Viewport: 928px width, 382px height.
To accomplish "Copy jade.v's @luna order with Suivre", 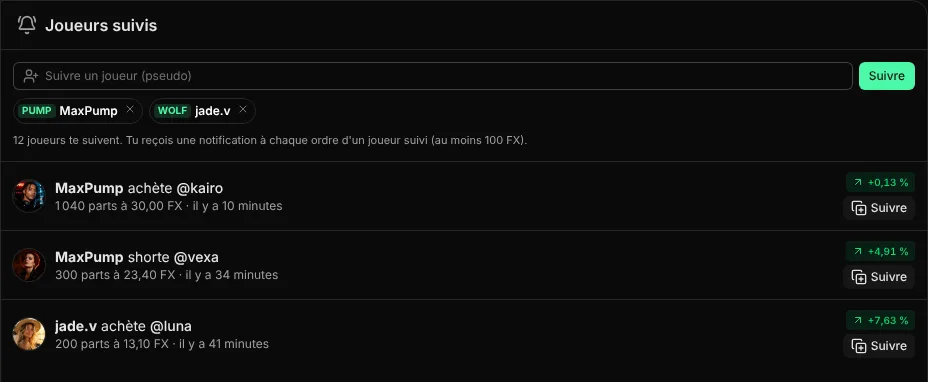I will click(879, 346).
